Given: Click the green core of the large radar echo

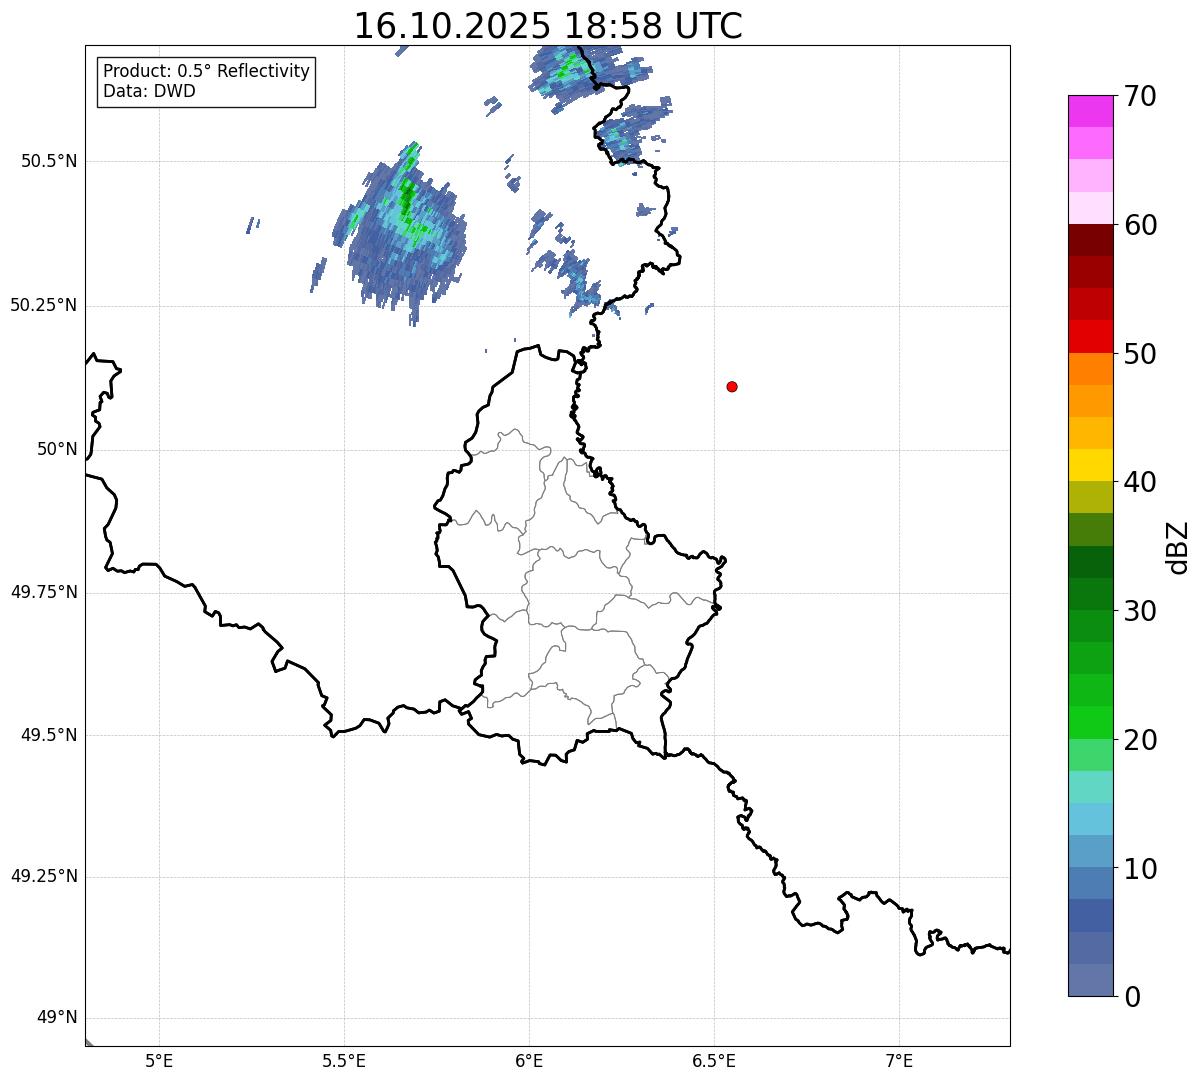Looking at the screenshot, I should (x=406, y=198).
